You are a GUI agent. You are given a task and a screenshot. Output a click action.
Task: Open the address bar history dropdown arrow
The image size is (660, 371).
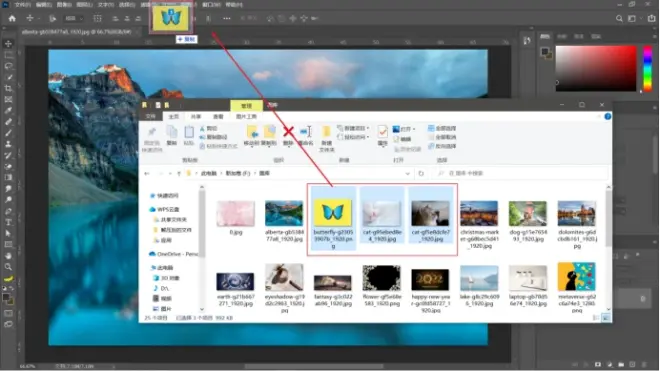407,173
